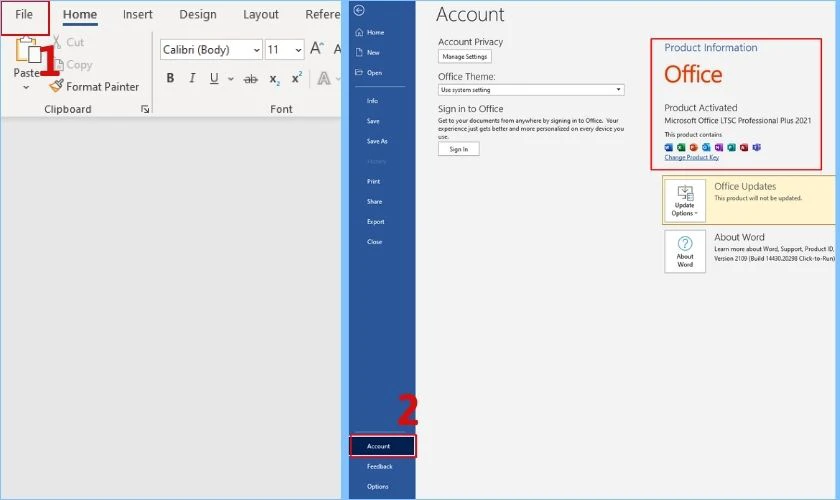
Task: Click the Excel app icon under product contains
Action: pos(681,147)
